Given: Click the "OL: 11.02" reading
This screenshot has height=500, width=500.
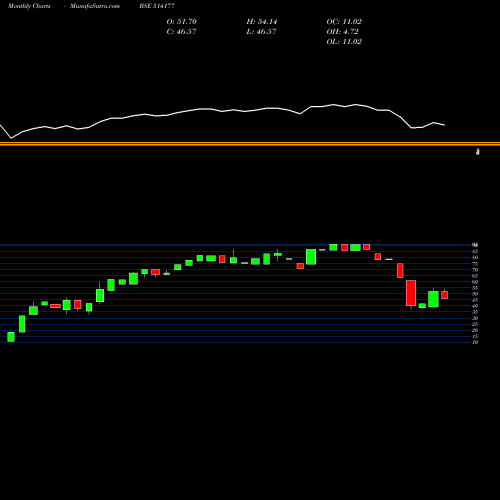Looking at the screenshot, I should tap(344, 42).
